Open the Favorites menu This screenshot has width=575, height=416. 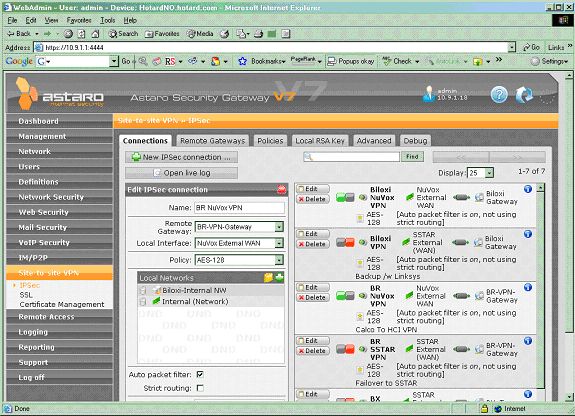[78, 21]
